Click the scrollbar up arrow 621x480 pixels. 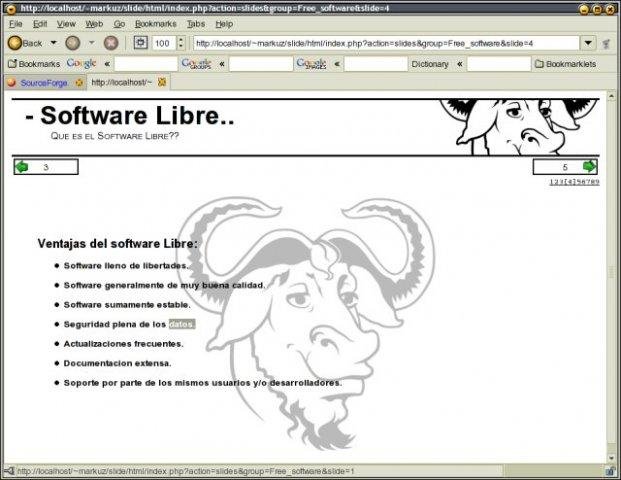point(611,95)
